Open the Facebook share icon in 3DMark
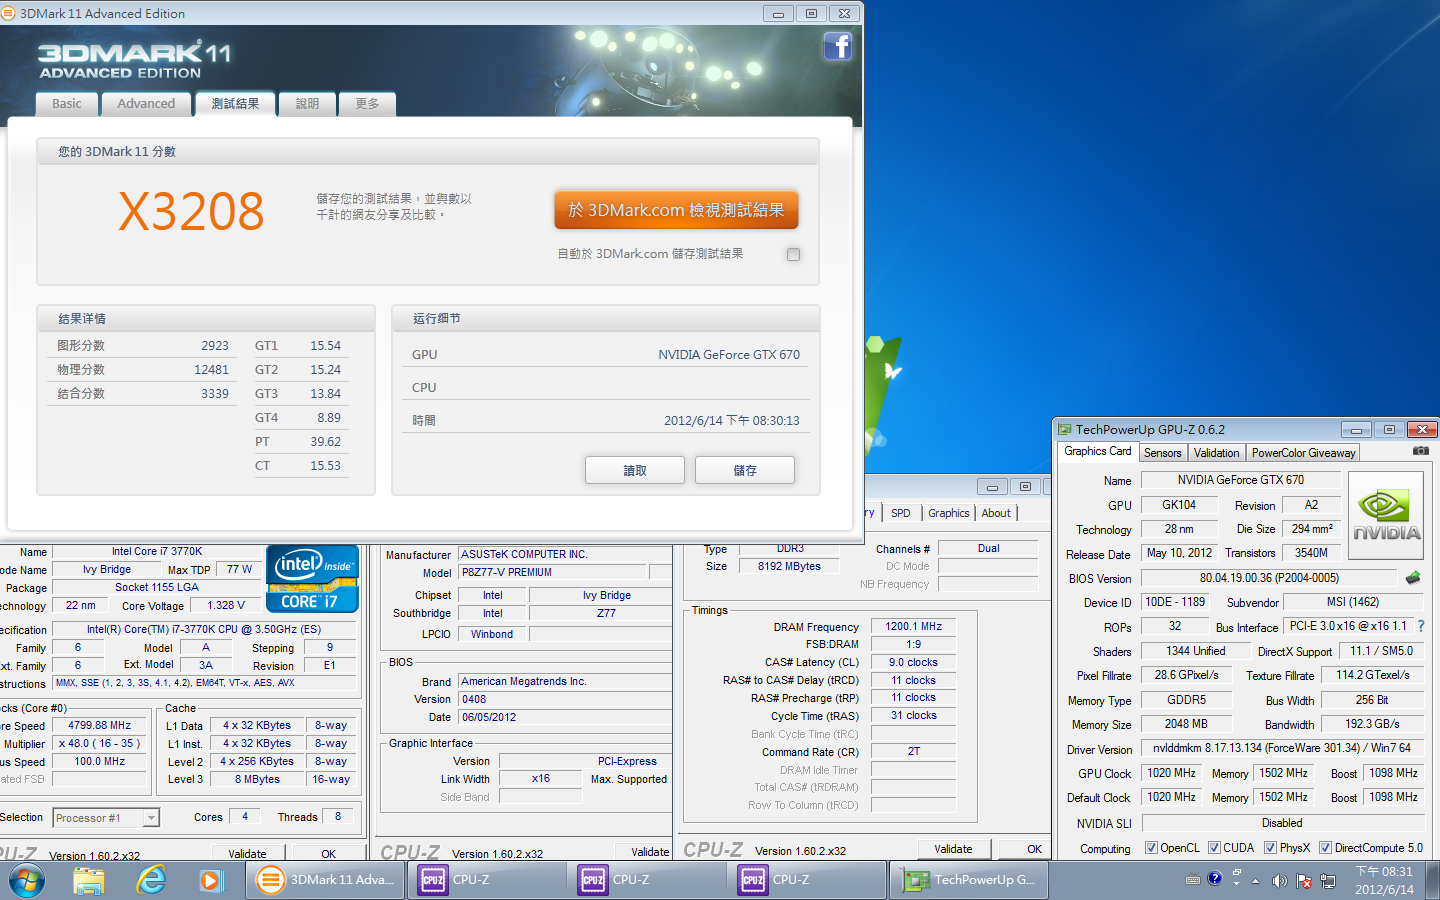 click(838, 46)
